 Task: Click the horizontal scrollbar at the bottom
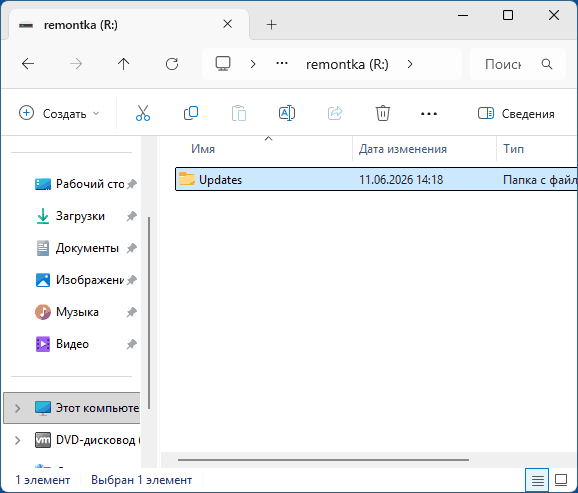[323, 460]
